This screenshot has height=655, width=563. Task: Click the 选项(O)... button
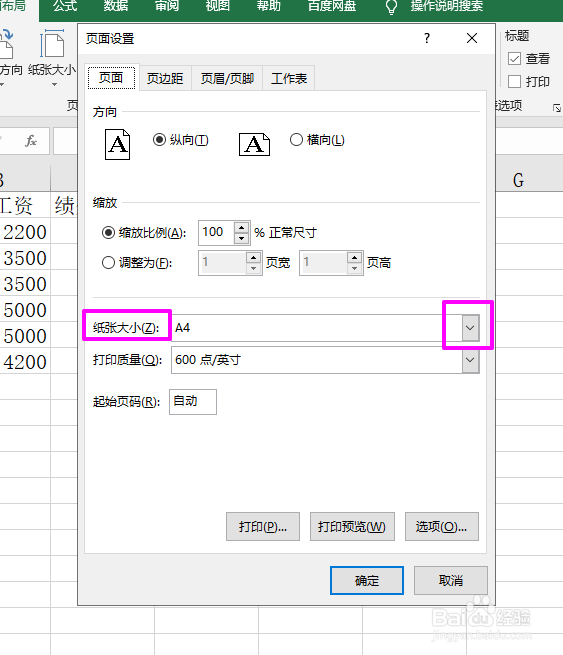click(441, 527)
